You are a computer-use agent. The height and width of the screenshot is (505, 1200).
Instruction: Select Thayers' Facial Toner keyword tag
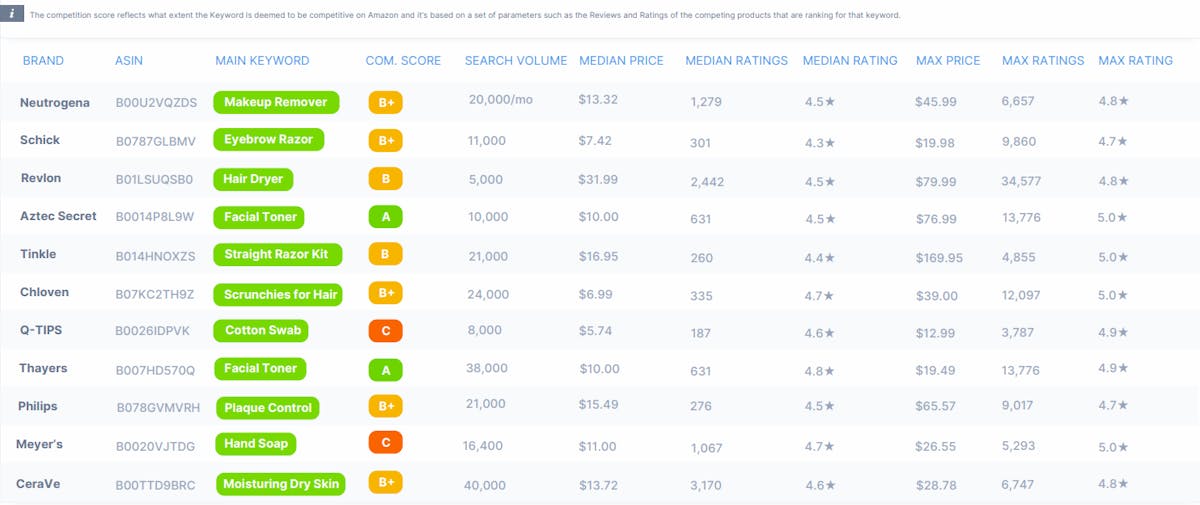coord(260,369)
